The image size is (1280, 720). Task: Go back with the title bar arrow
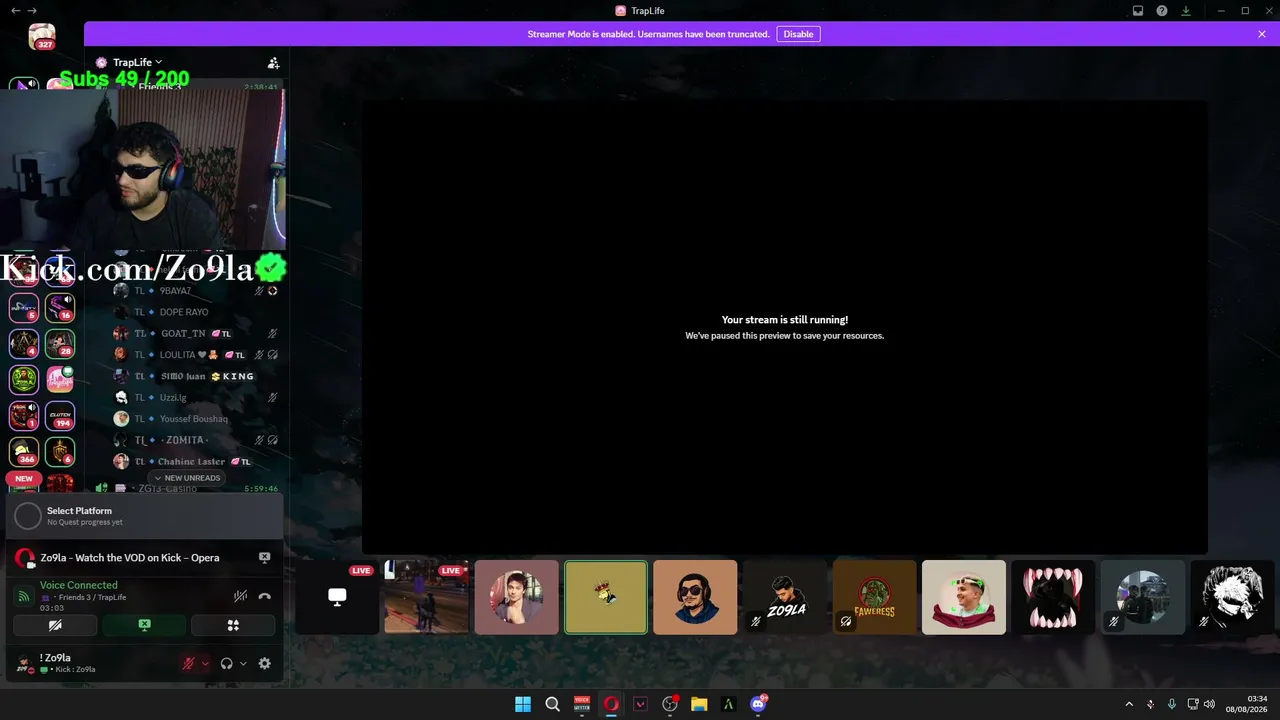[x=15, y=11]
